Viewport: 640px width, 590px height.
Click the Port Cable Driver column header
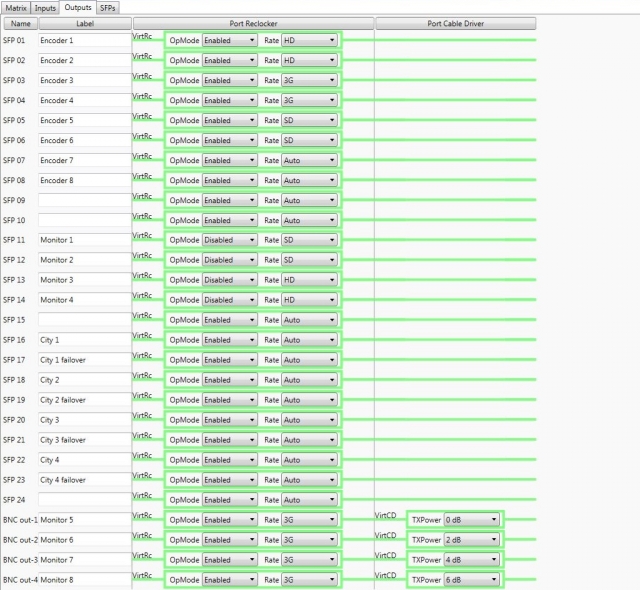(x=455, y=23)
